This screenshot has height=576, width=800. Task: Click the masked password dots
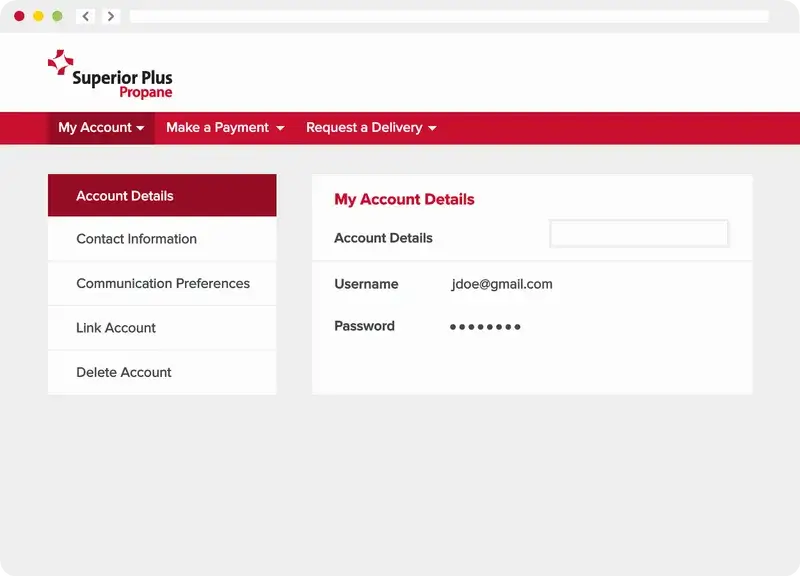(485, 327)
